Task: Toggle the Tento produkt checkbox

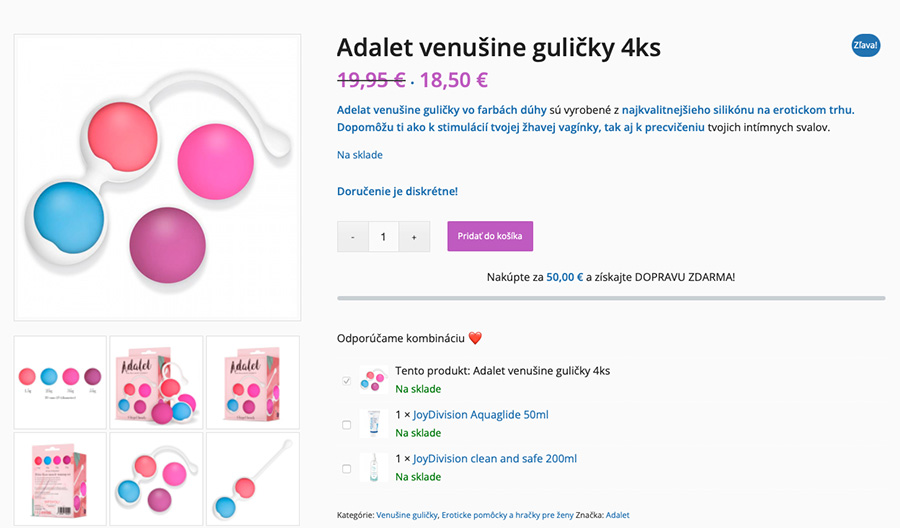Action: coord(346,381)
